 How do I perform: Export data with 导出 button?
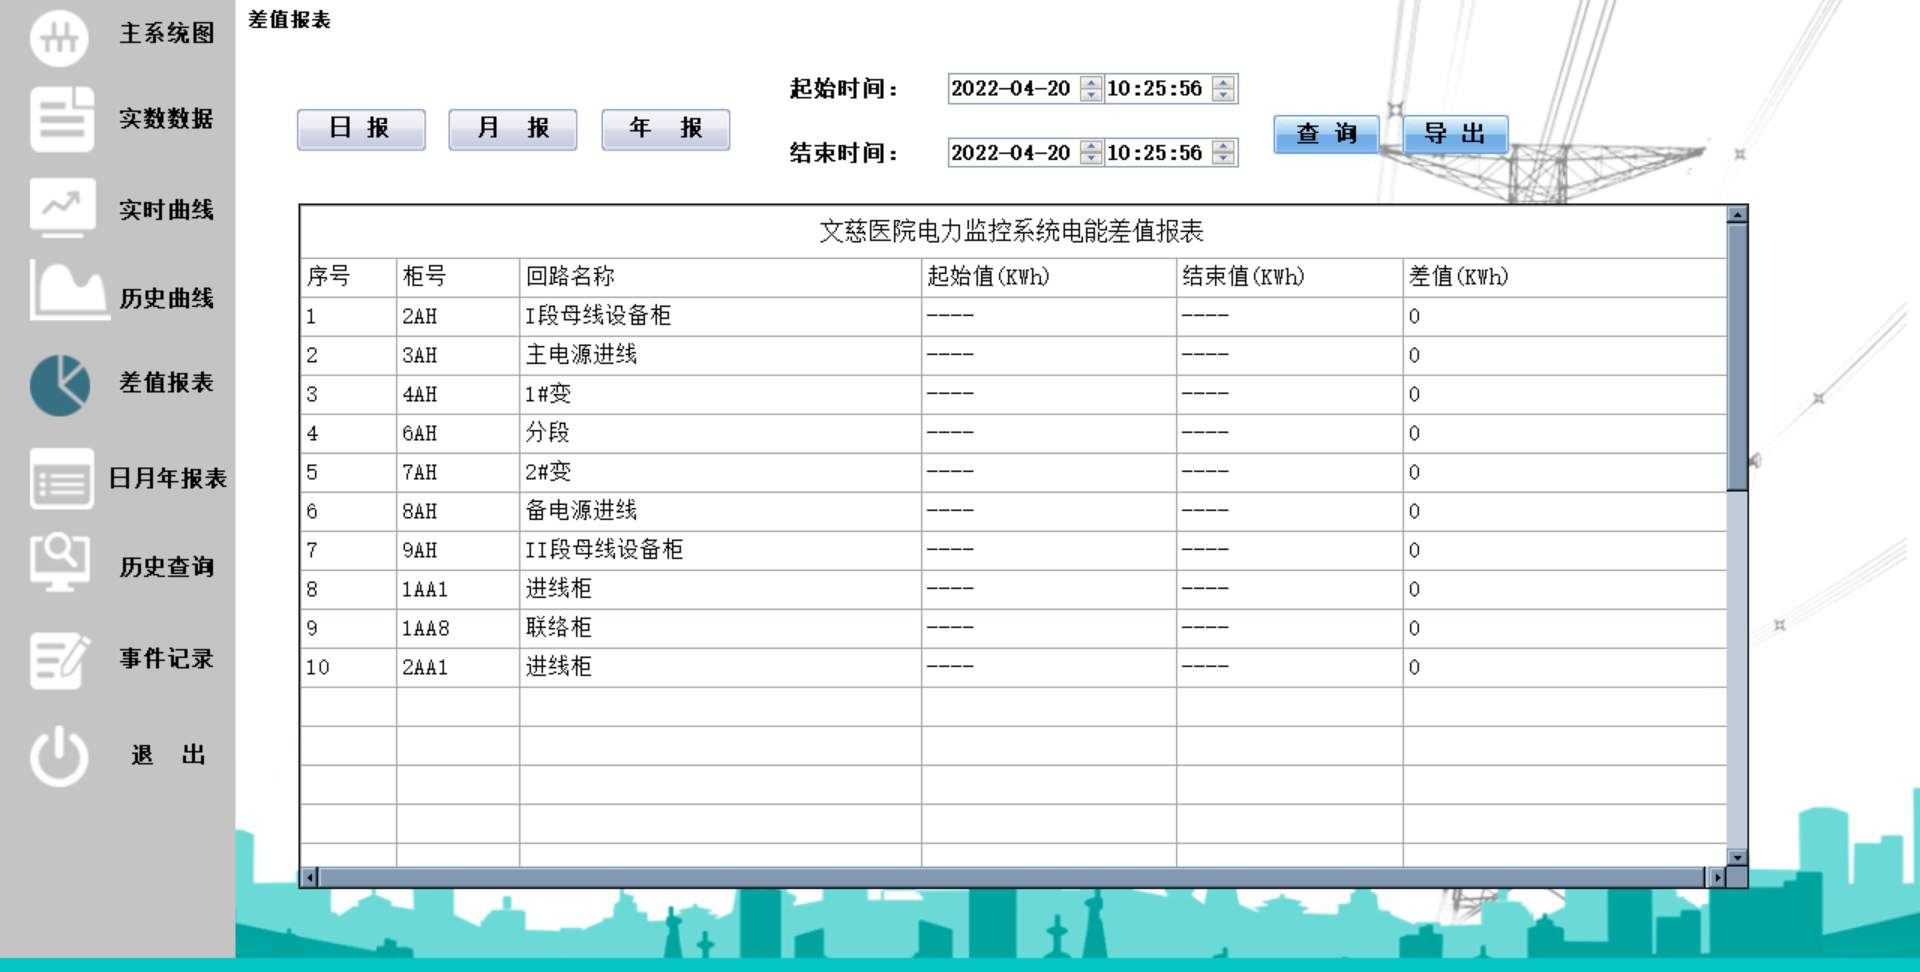[x=1455, y=133]
